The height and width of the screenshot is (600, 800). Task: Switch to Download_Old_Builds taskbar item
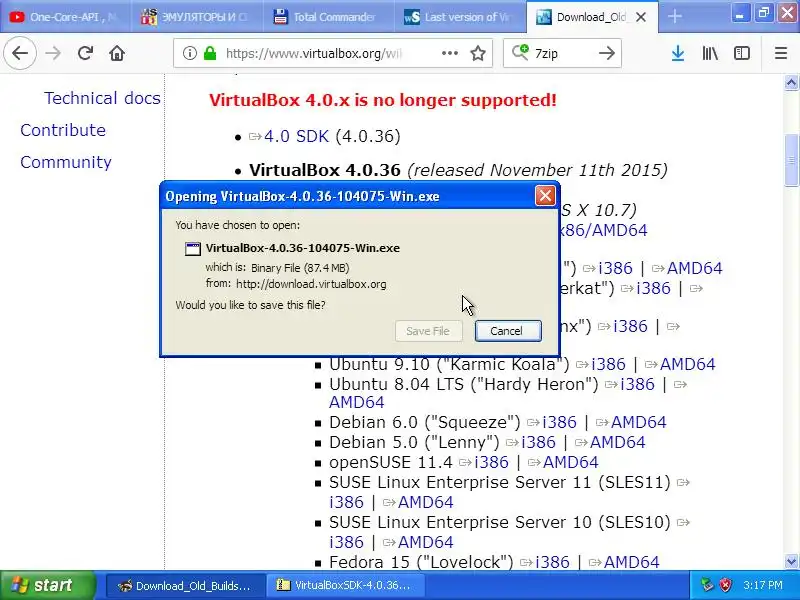(186, 585)
